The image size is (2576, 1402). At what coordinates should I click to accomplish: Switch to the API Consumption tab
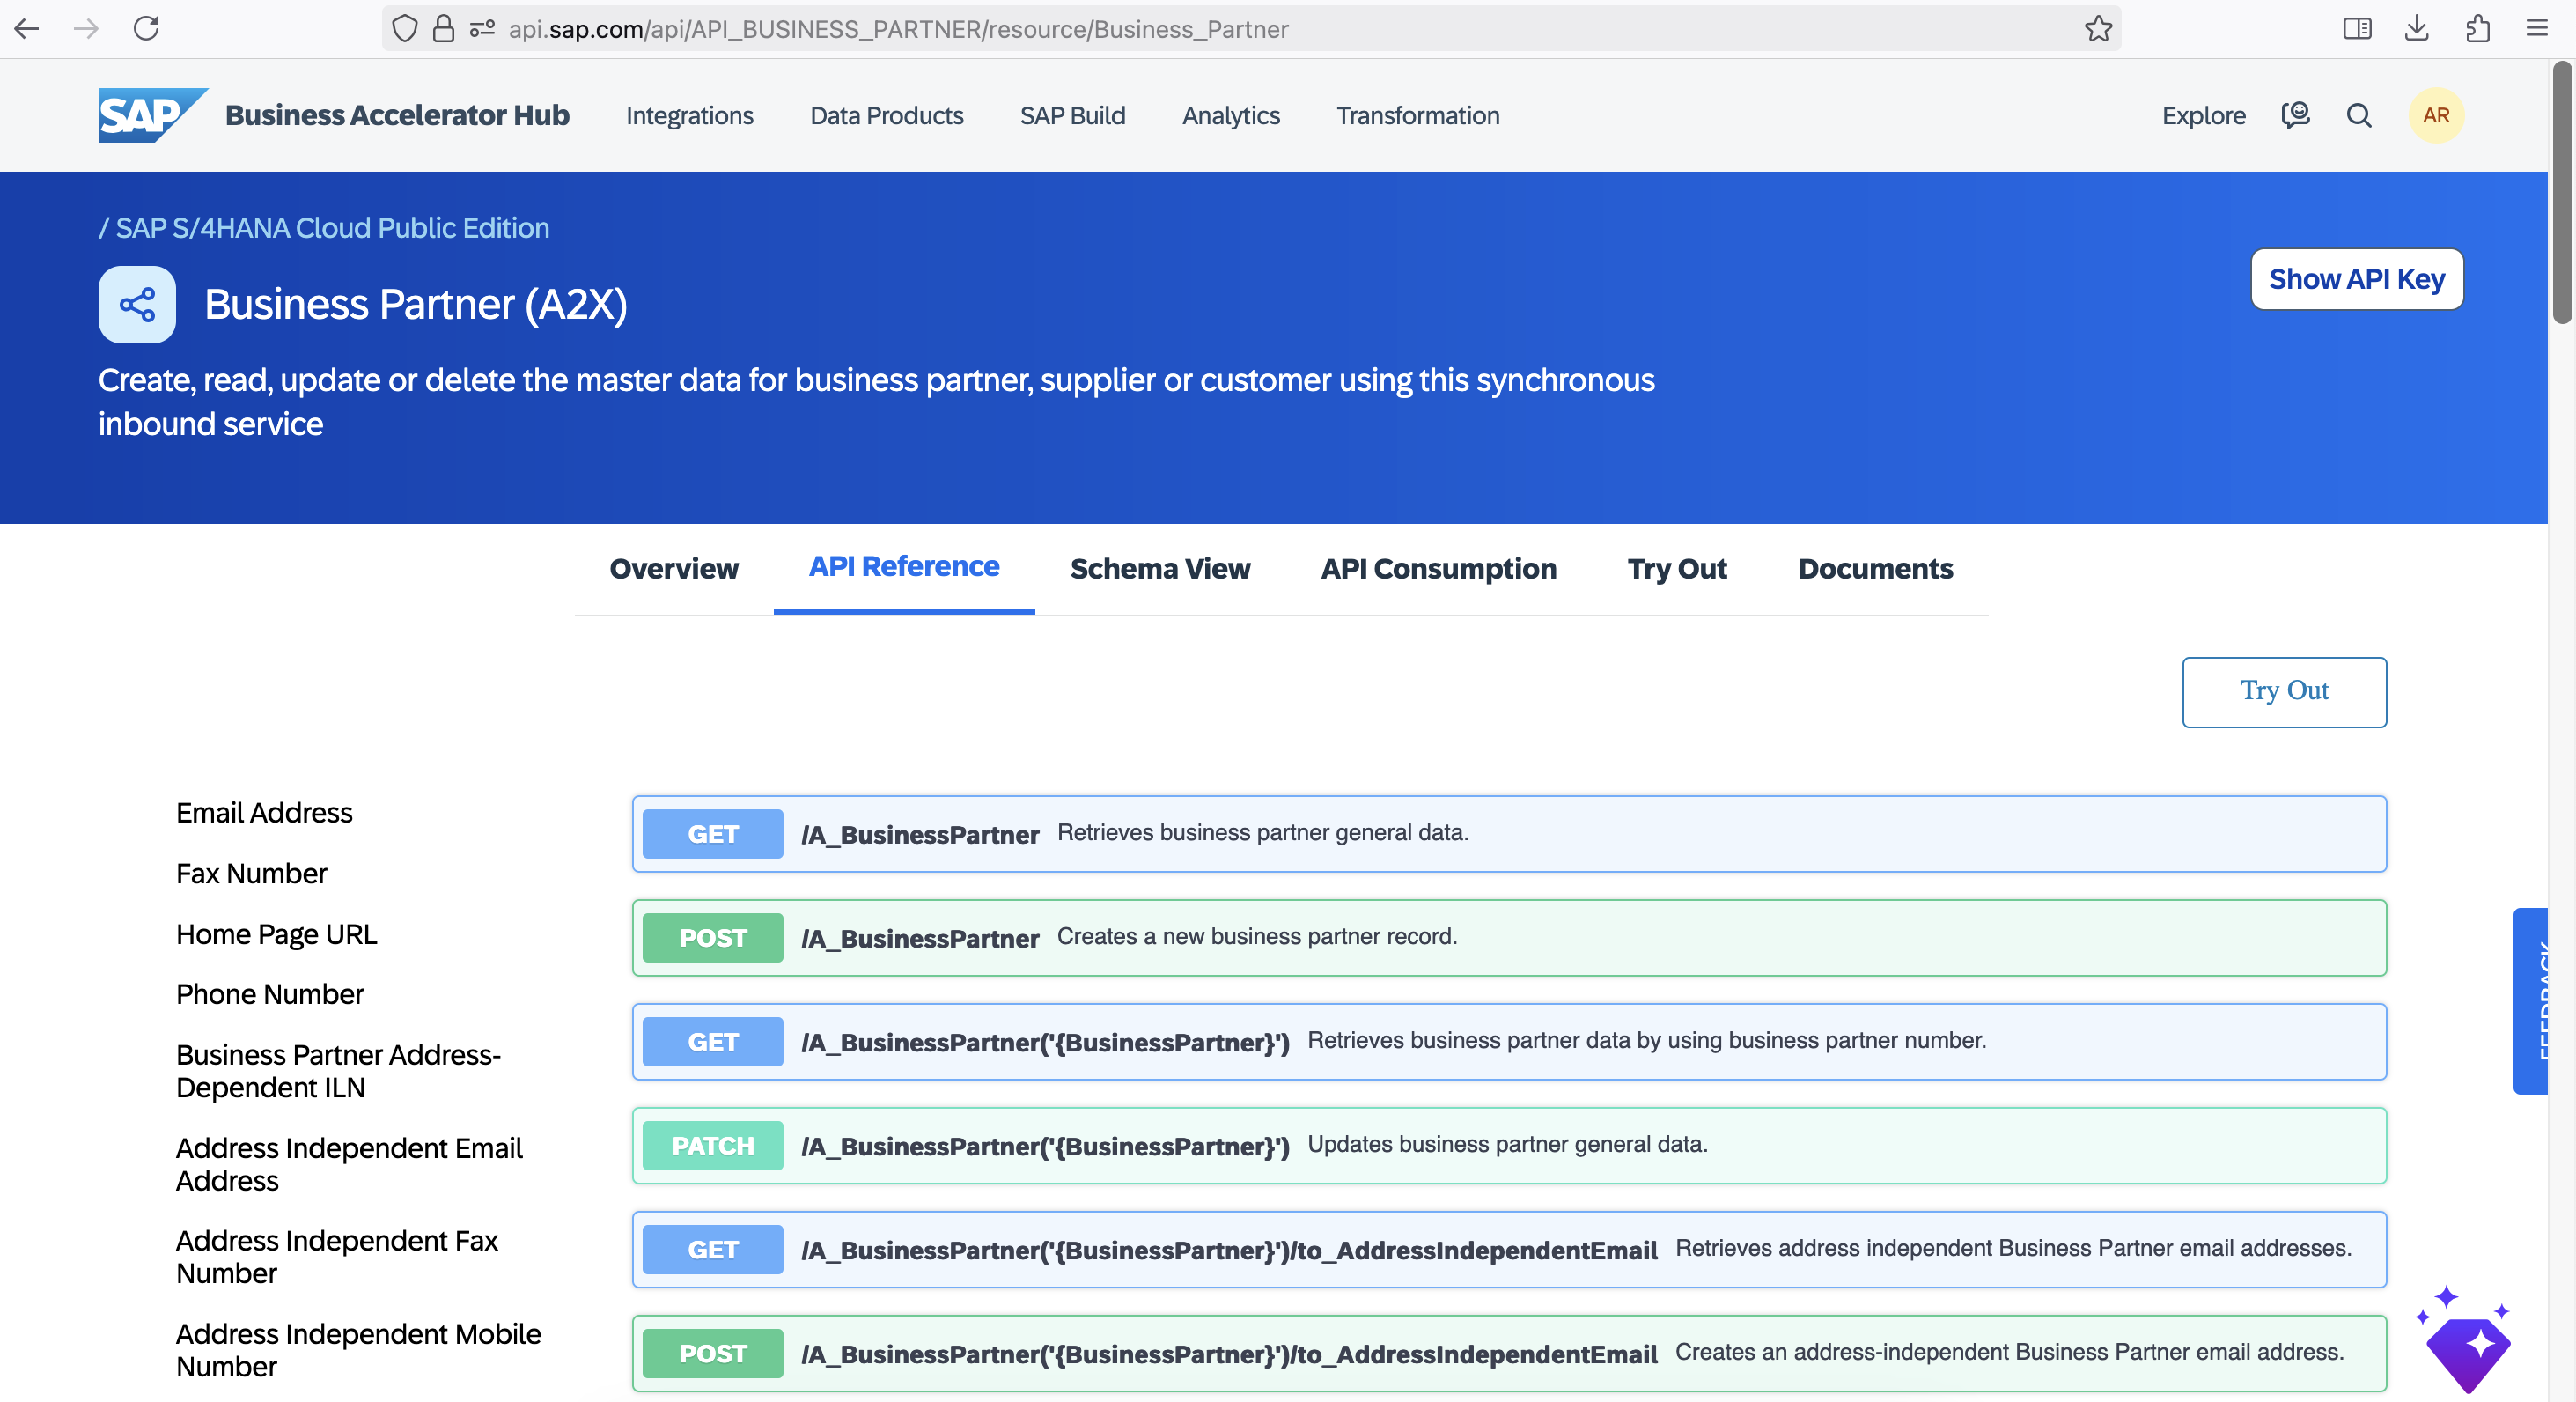1438,569
